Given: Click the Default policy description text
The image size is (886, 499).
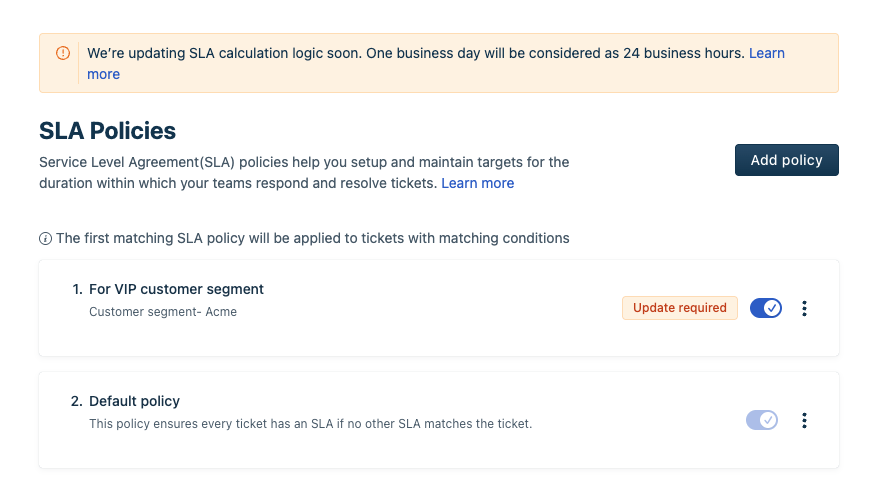Looking at the screenshot, I should [x=310, y=423].
